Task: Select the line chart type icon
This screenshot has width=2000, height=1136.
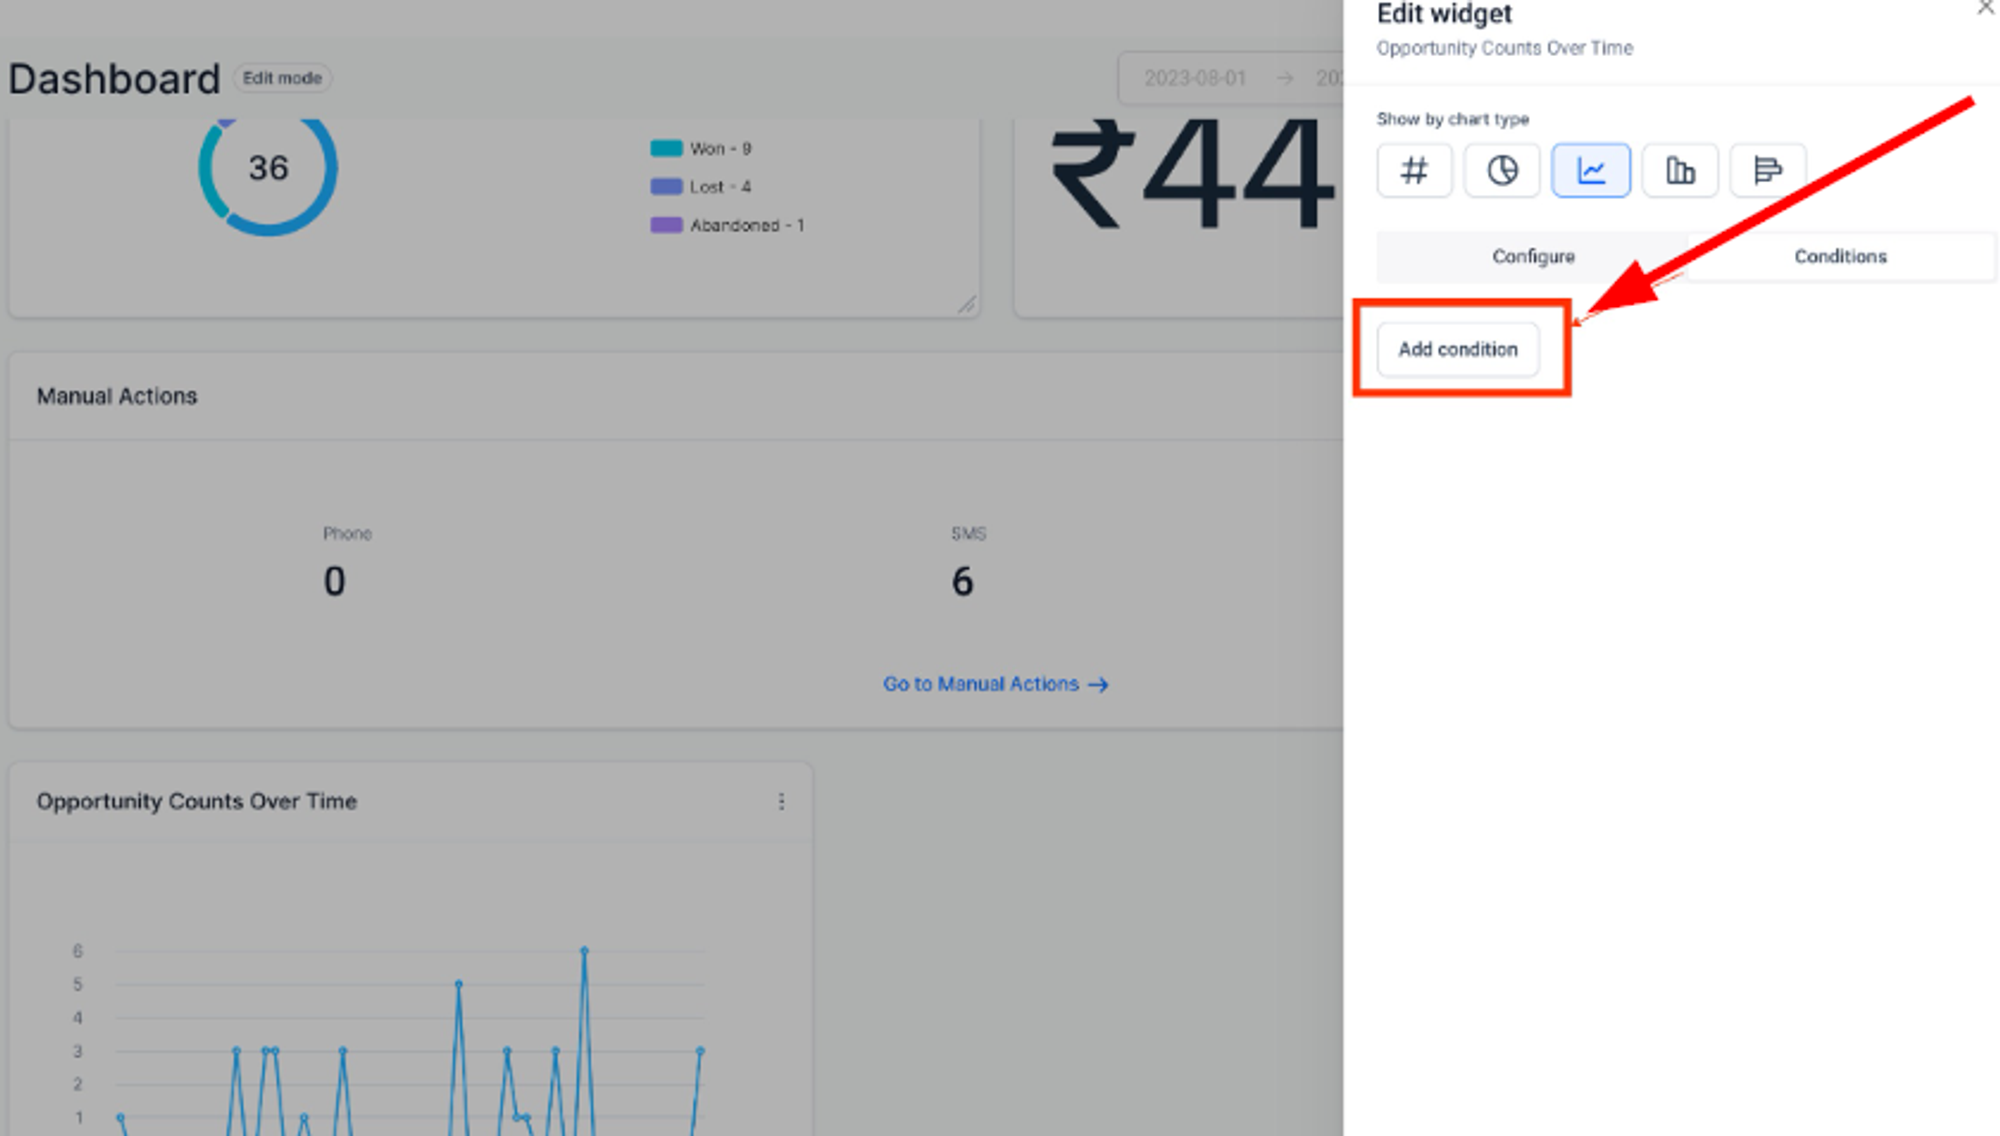Action: click(x=1591, y=171)
